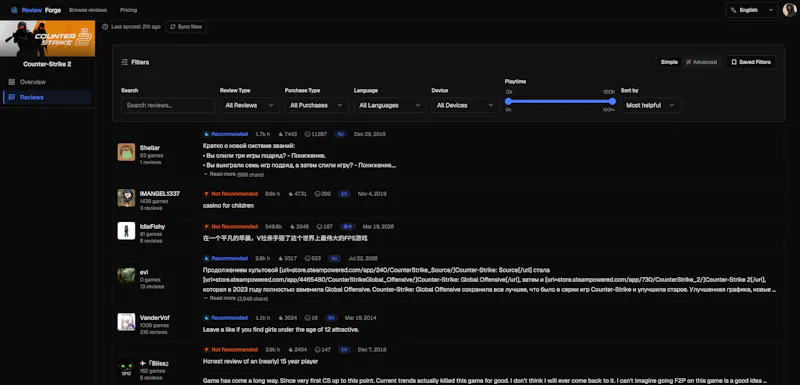Image resolution: width=800 pixels, height=385 pixels.
Task: Focus the Search reviews input field
Action: (168, 106)
